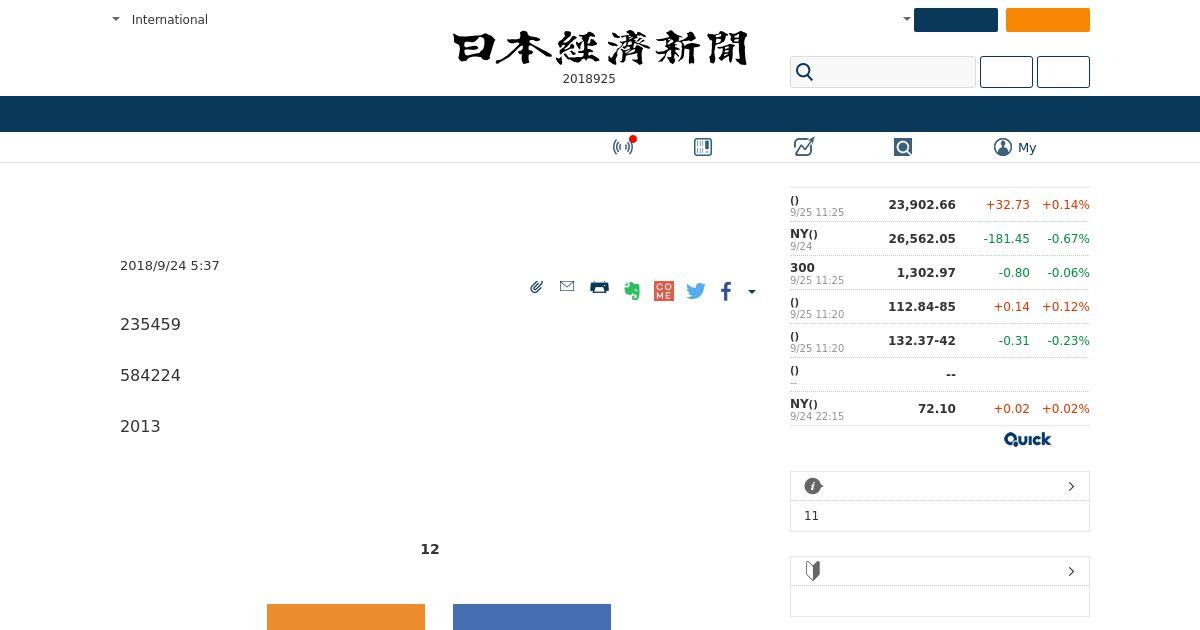The image size is (1200, 630).
Task: Click the blue bar in chart
Action: [532, 617]
